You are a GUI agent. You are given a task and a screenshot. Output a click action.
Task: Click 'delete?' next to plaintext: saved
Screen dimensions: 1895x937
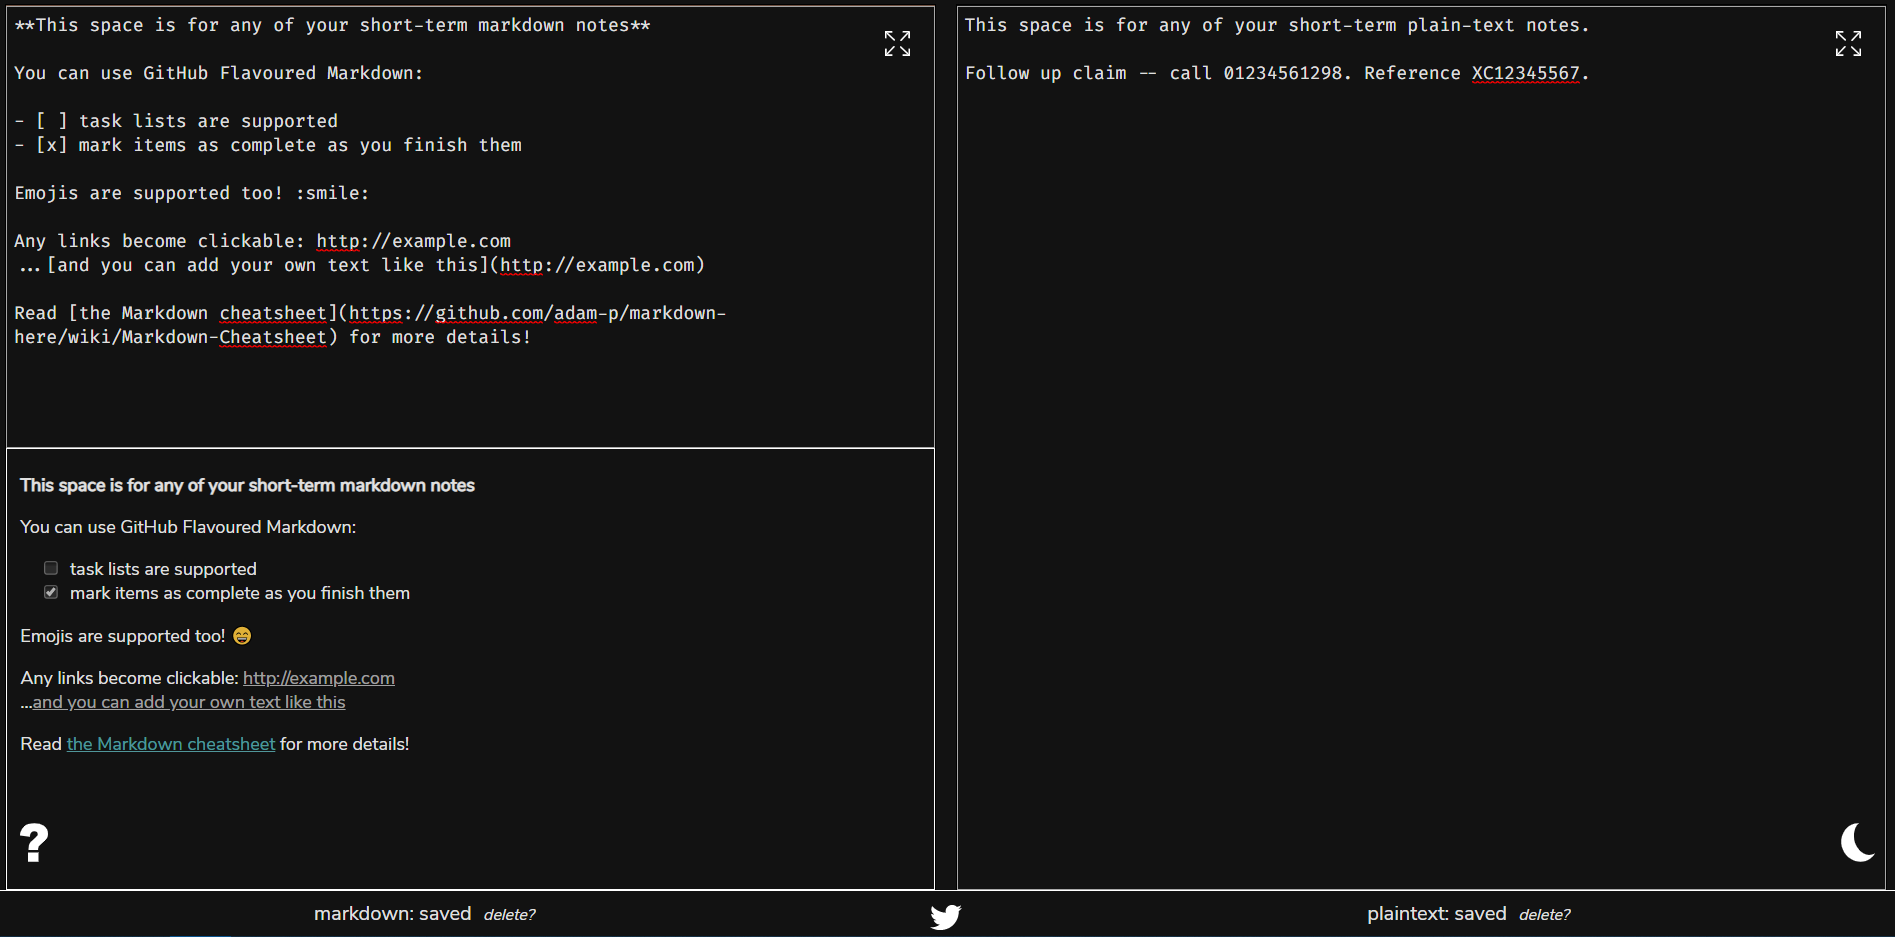pyautogui.click(x=1545, y=915)
